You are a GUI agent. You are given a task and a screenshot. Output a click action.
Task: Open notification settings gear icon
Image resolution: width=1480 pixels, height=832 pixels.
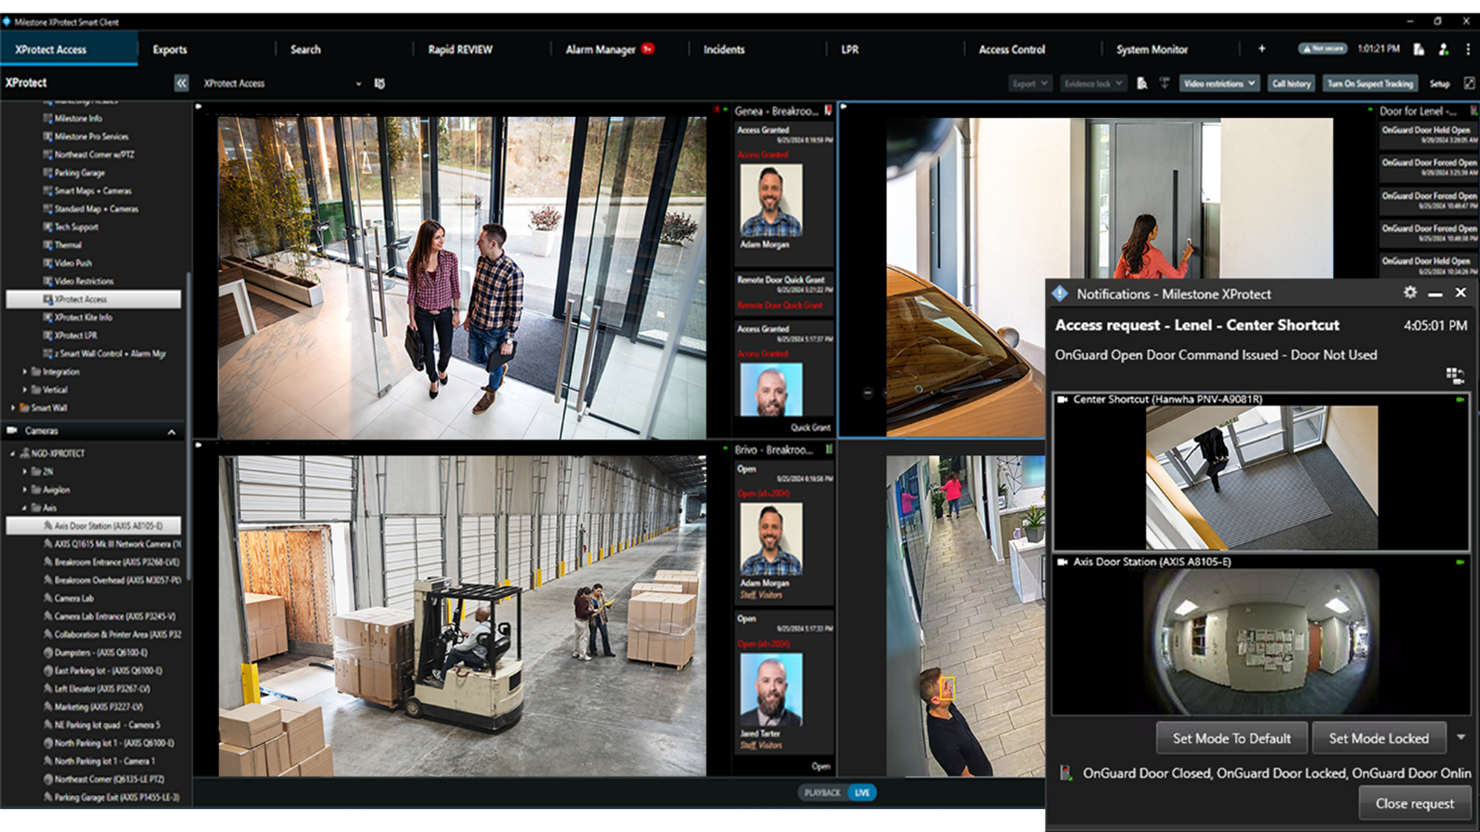[1410, 293]
